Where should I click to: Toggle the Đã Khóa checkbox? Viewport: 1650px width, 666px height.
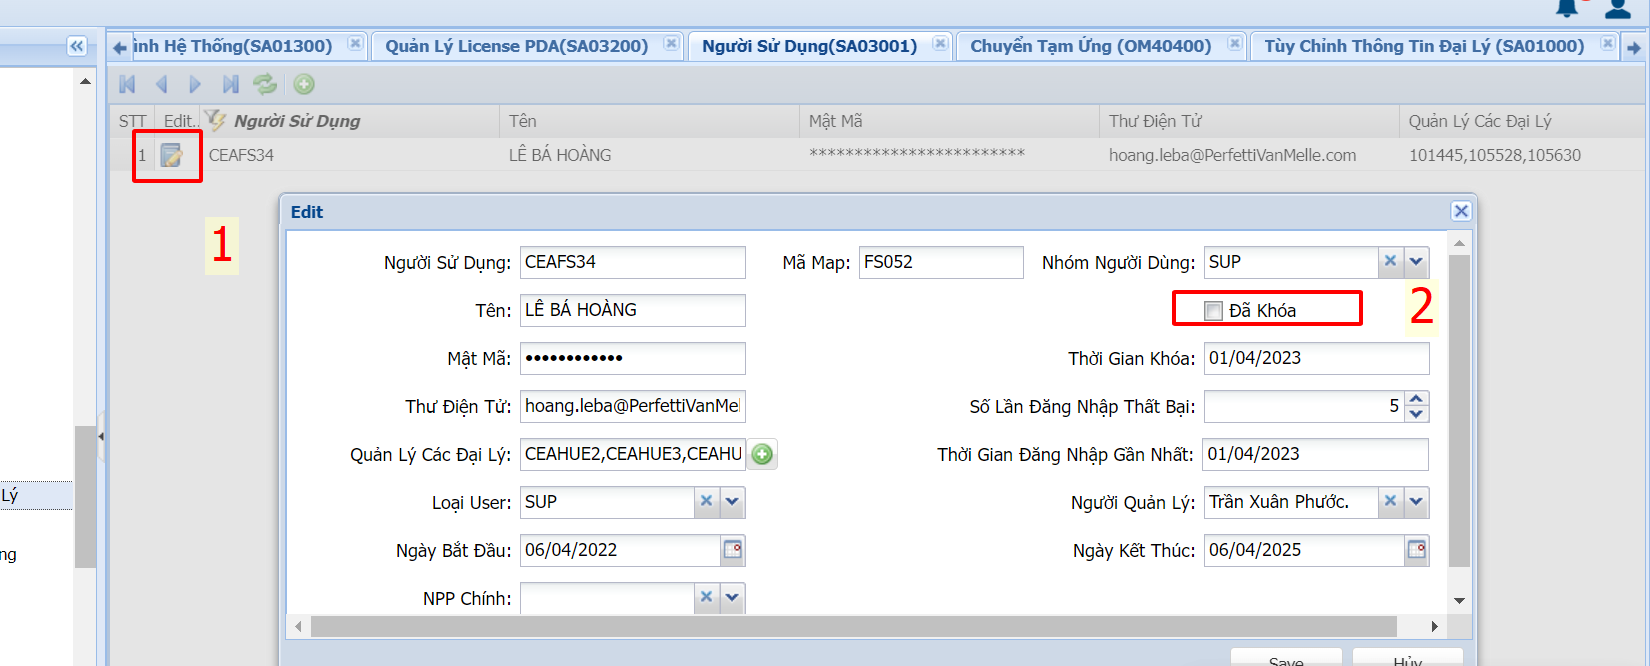[1214, 311]
